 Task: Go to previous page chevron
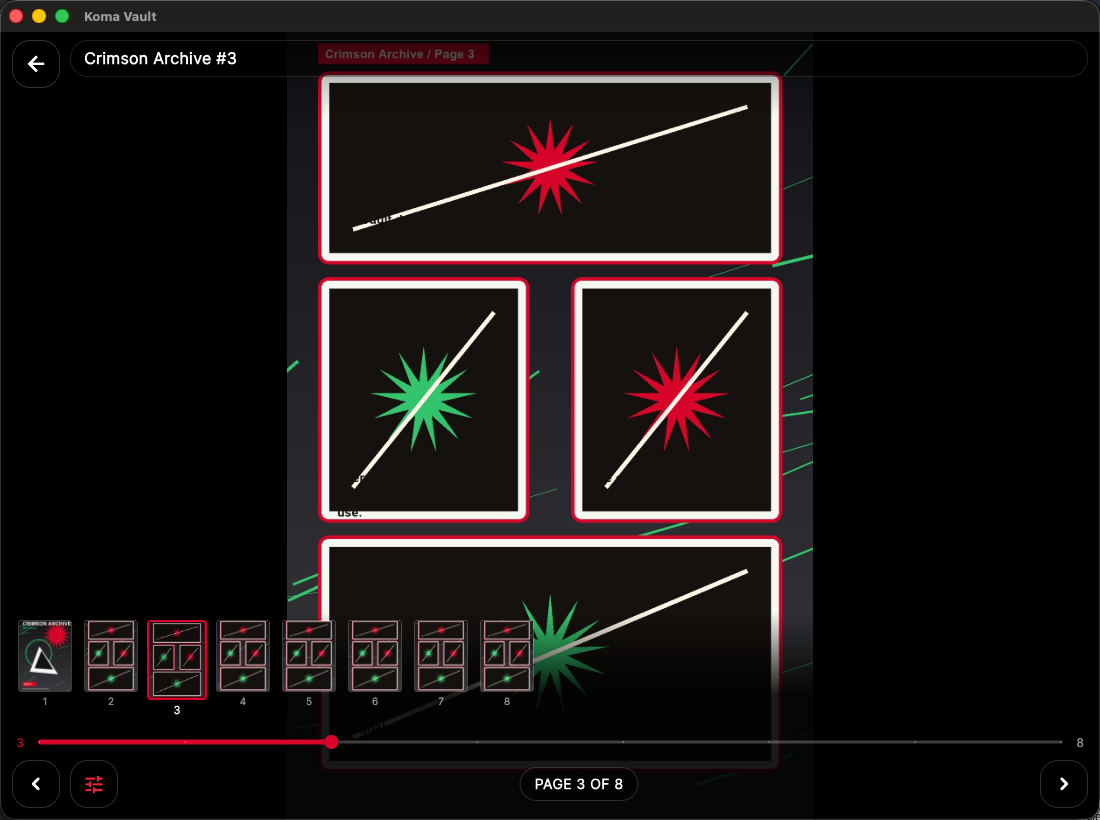click(x=36, y=784)
